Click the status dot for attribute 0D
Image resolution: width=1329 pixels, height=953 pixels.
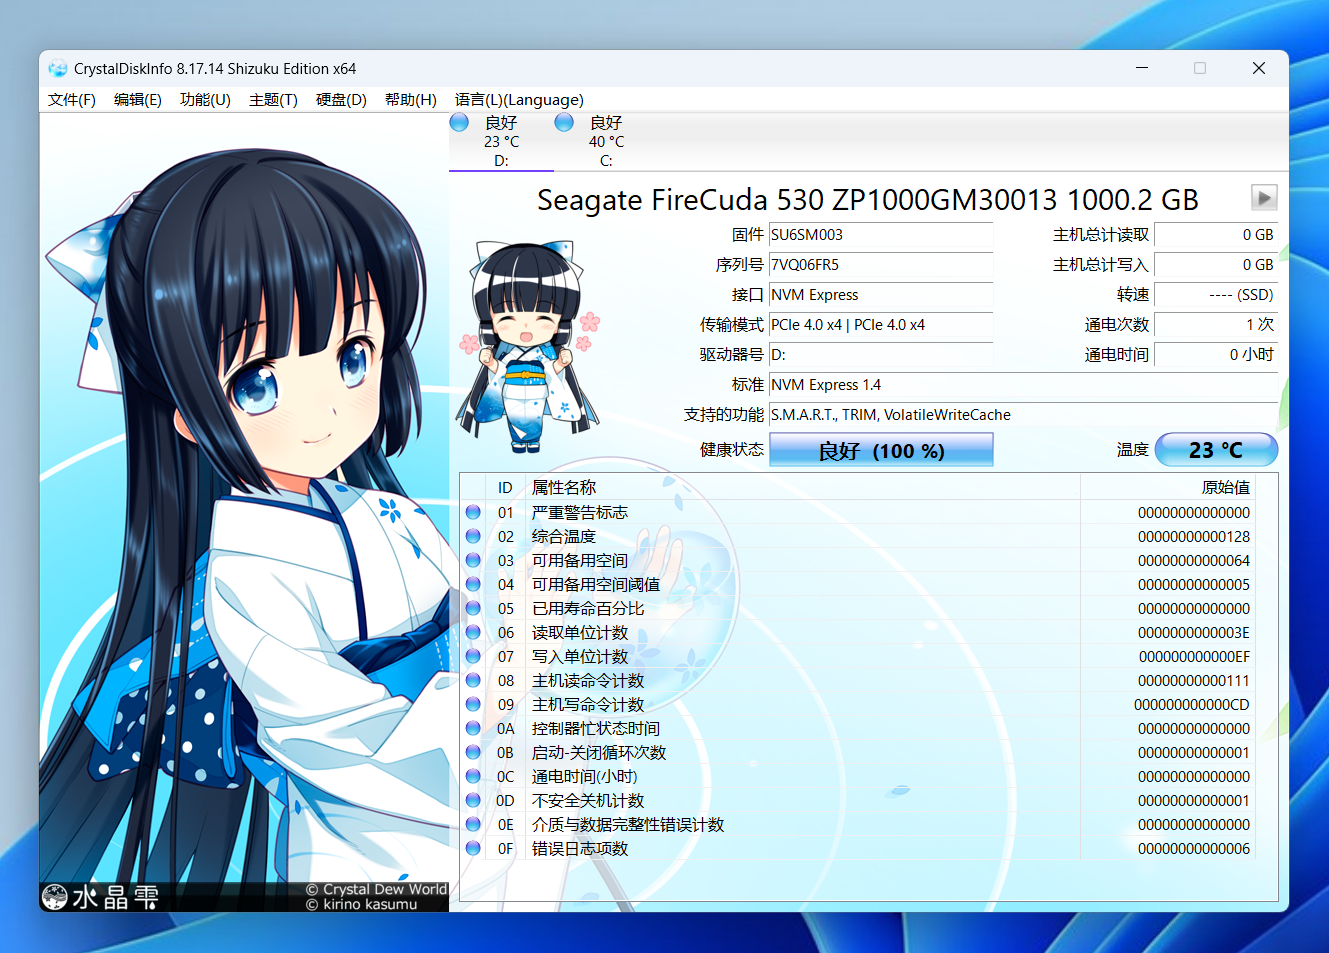[x=473, y=800]
